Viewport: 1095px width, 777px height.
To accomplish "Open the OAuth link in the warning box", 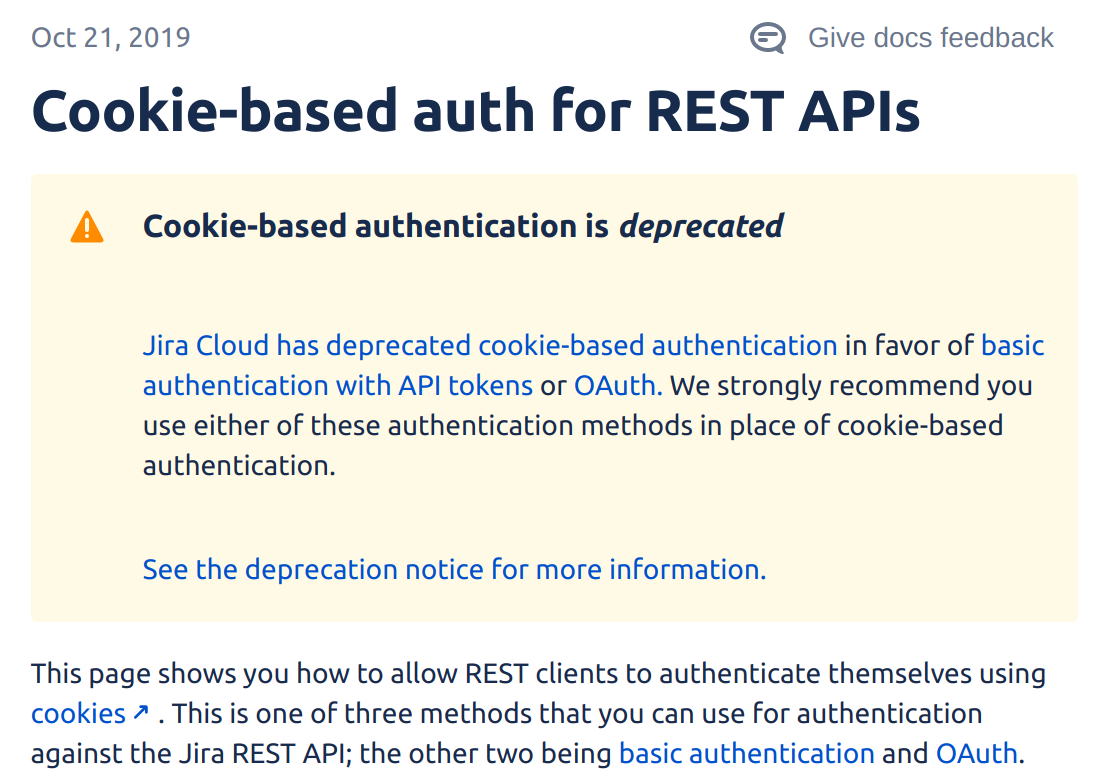I will 617,385.
